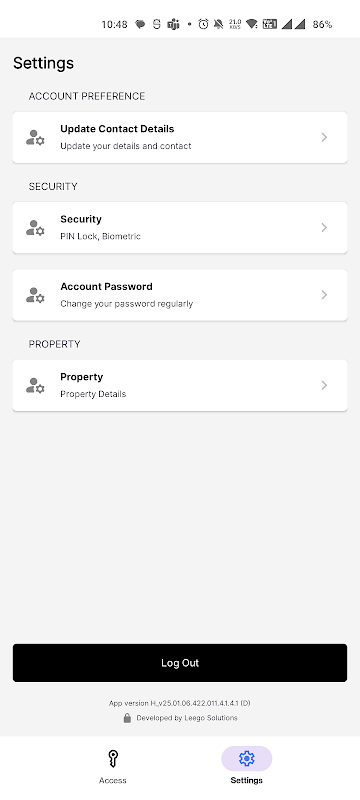Tap the Log Out button

coord(180,663)
